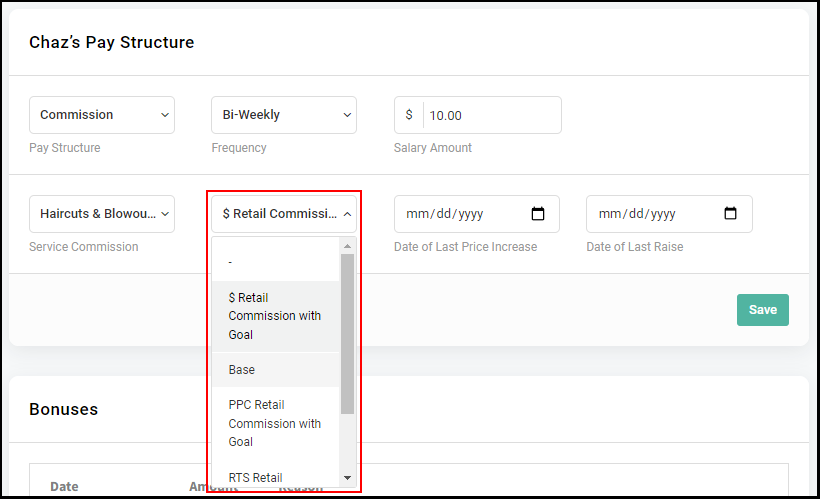Click the Date of Last Price Increase label

coord(465,247)
